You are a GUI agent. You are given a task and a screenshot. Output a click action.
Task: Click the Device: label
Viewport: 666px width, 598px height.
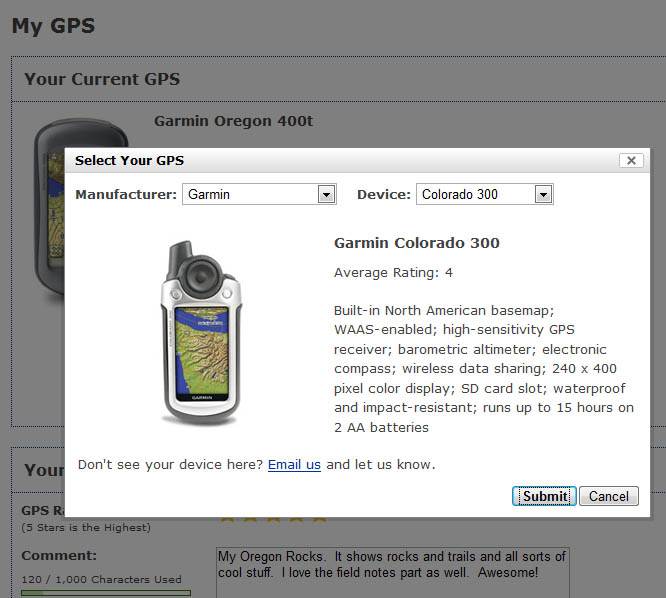384,195
